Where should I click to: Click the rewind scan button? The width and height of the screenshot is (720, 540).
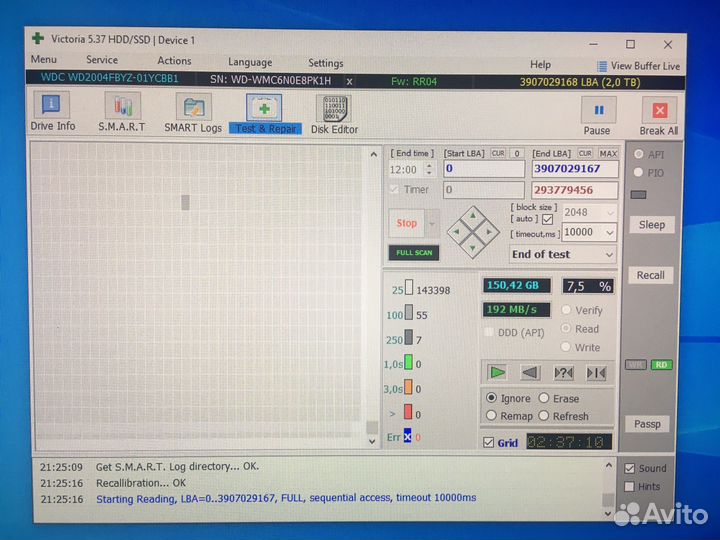(530, 373)
